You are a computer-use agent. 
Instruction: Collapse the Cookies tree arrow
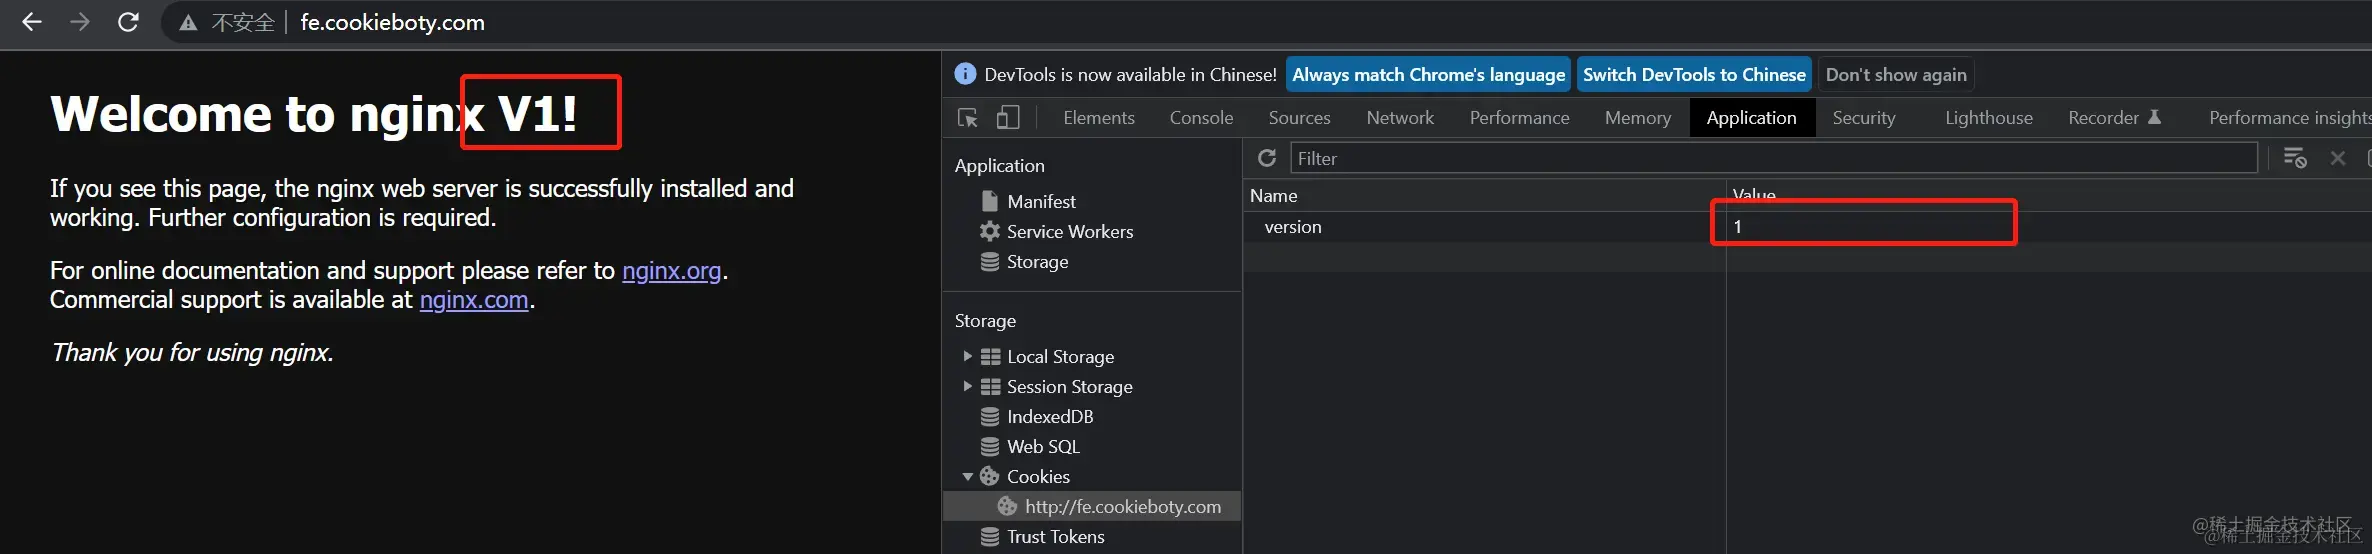[967, 477]
